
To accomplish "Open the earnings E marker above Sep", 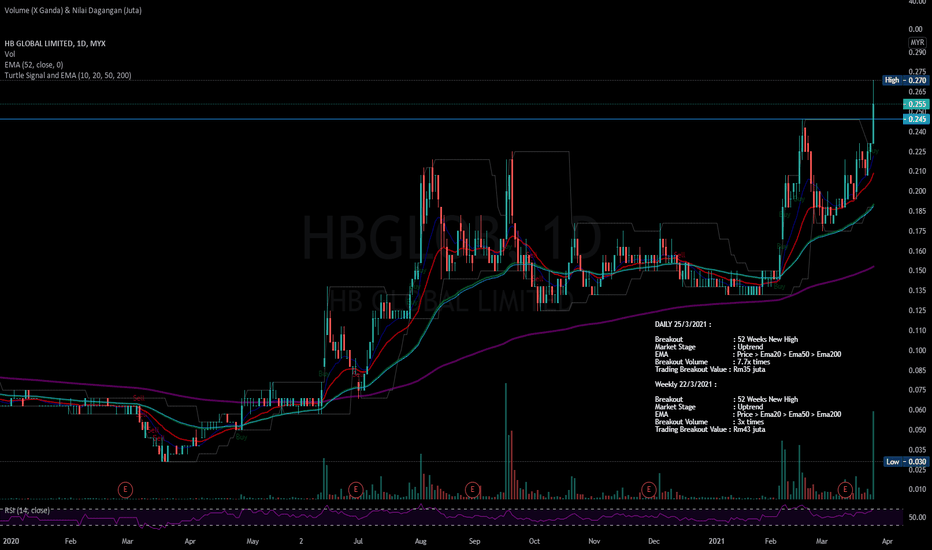I will click(472, 489).
